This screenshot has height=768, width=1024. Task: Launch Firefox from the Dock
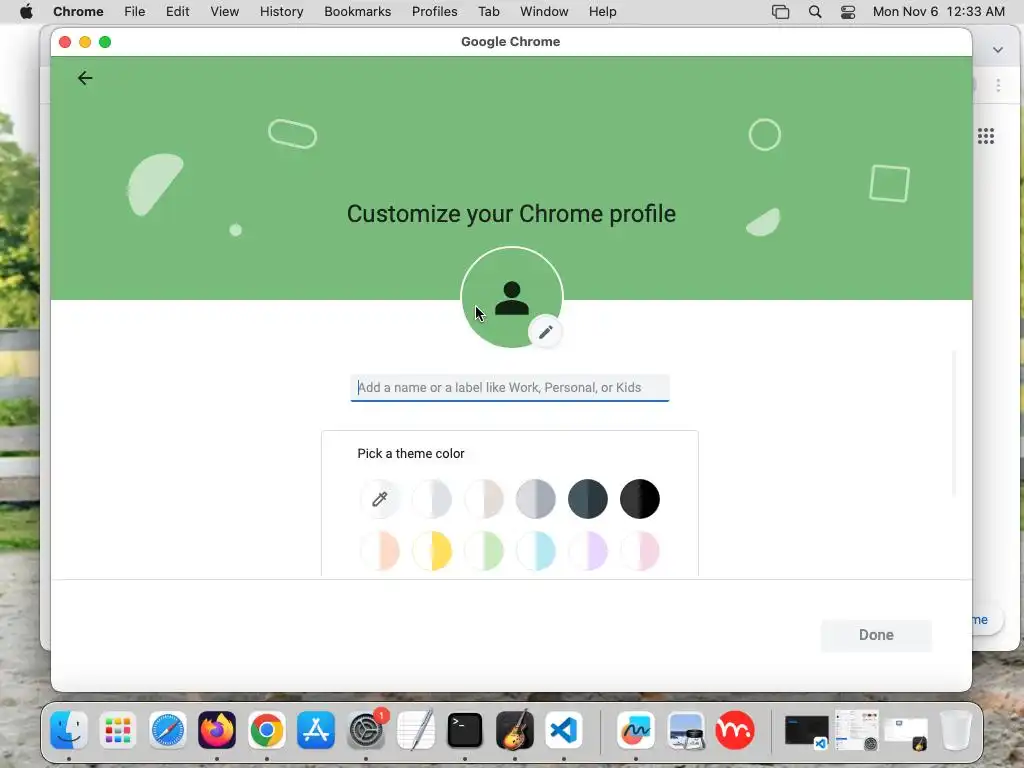(217, 729)
